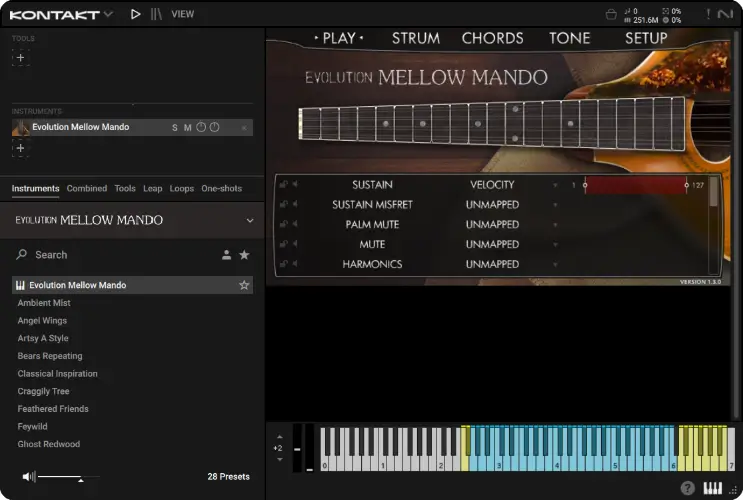743x500 pixels.
Task: Toggle the on-screen keyboard icon
Action: (713, 489)
